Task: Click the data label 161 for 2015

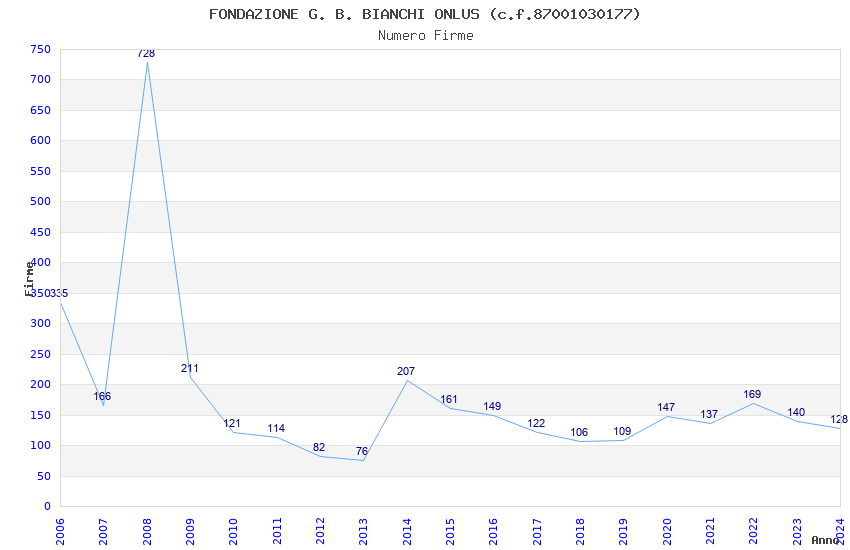Action: [449, 399]
